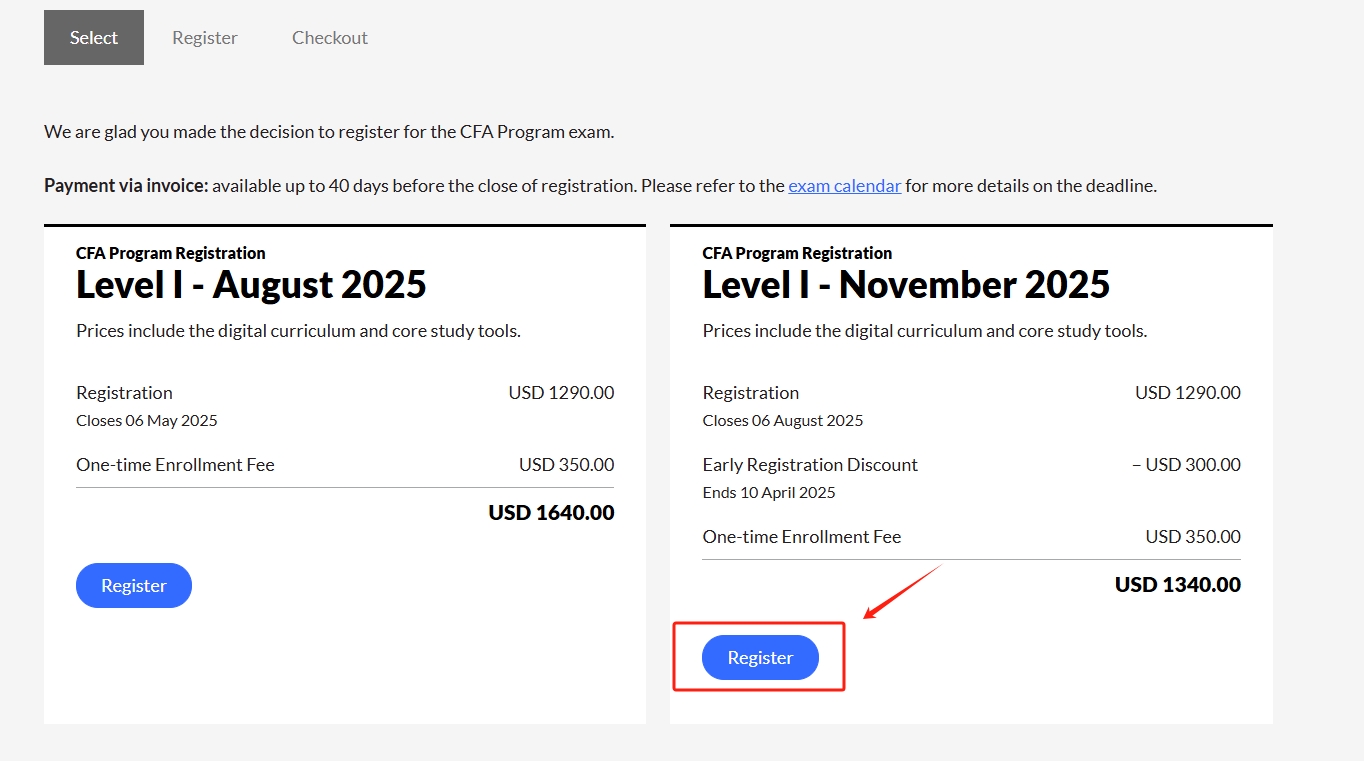Click the Level I - August 2025 heading
Viewport: 1364px width, 761px height.
251,285
